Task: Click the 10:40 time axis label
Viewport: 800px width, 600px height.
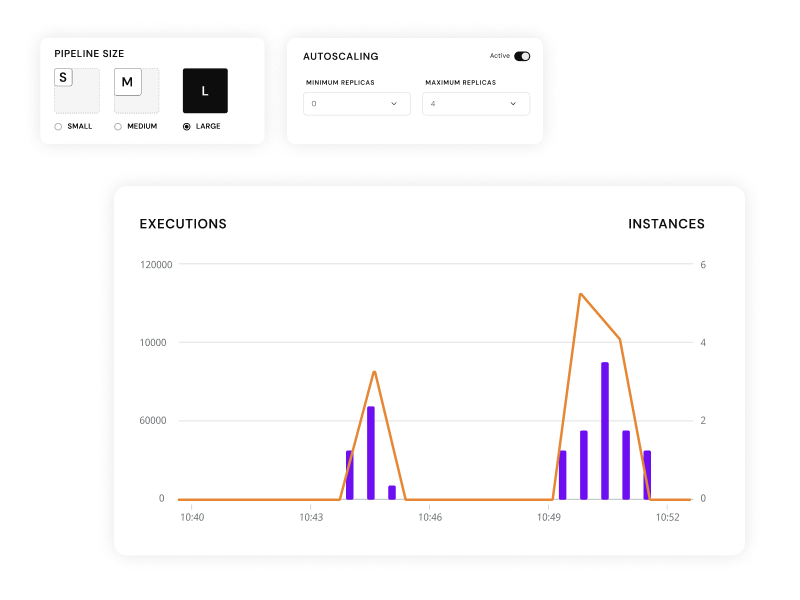Action: point(192,517)
